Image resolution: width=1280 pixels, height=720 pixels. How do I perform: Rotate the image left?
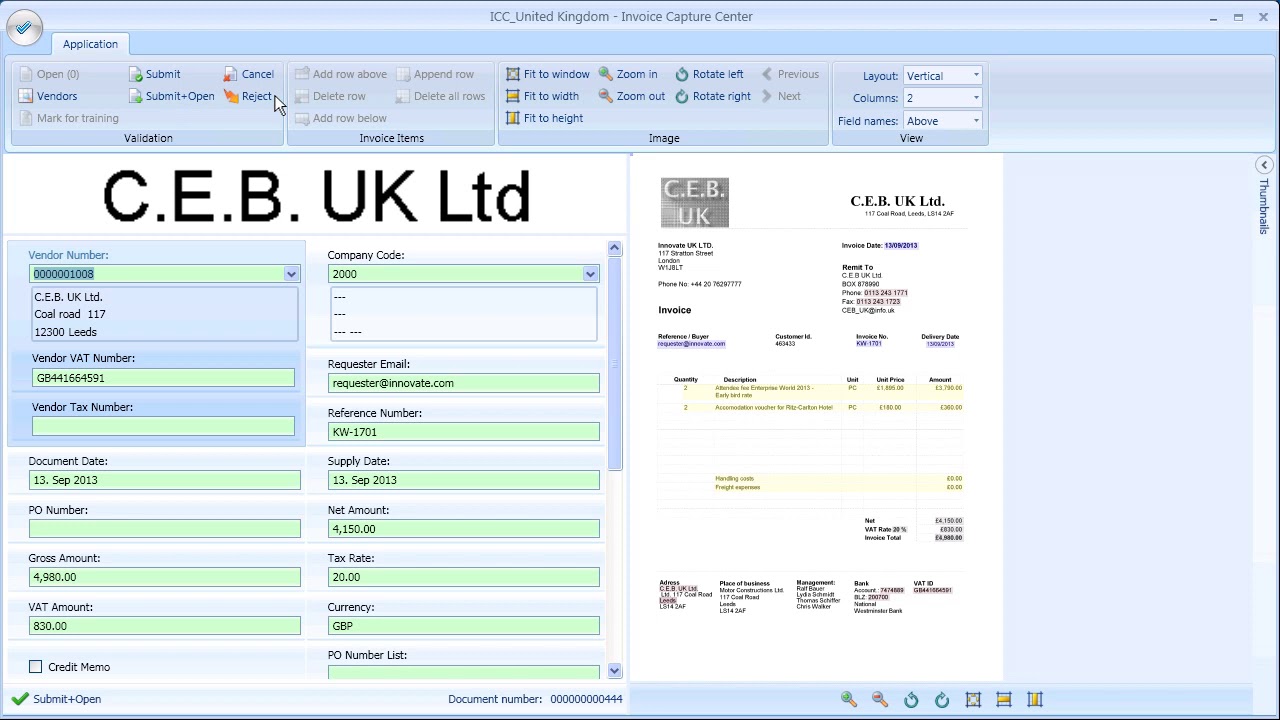click(709, 74)
